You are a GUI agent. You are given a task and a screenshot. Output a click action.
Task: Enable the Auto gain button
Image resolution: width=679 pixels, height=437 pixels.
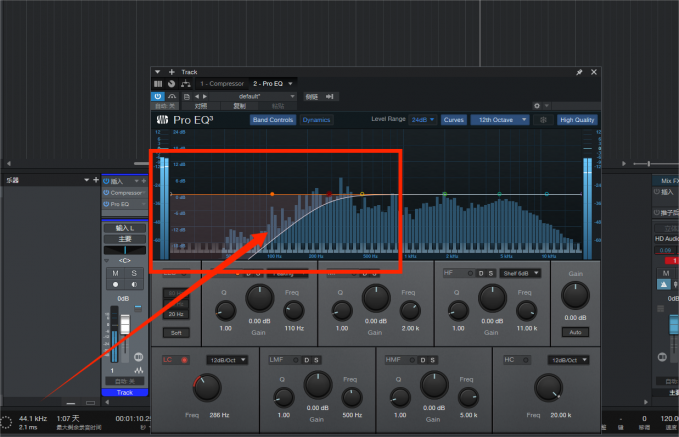575,332
